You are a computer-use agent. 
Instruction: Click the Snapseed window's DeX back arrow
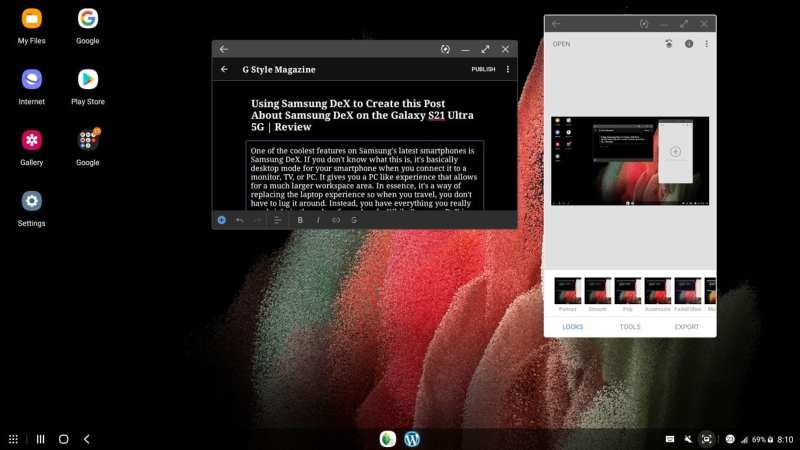point(556,23)
